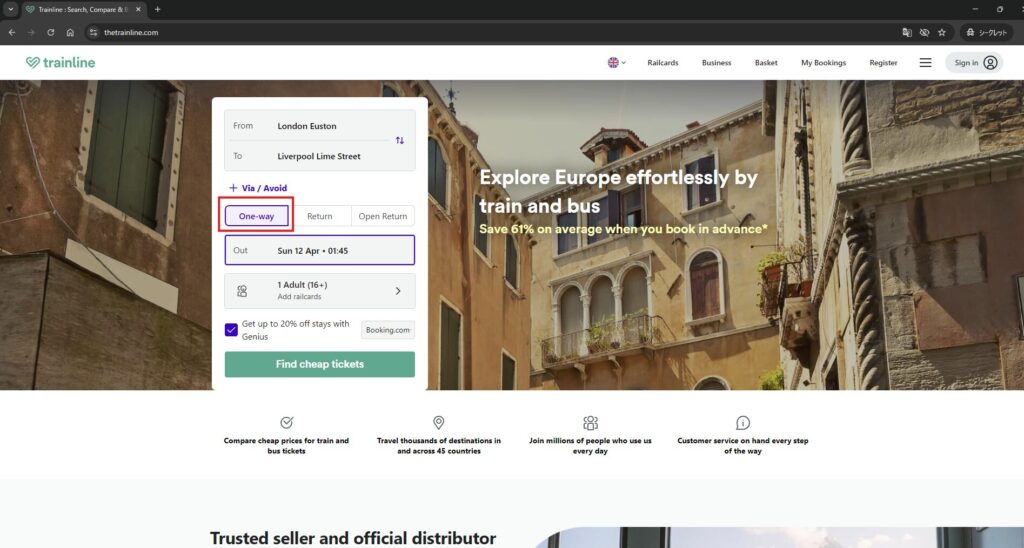This screenshot has width=1024, height=548.
Task: Click the Out date field
Action: [x=319, y=250]
